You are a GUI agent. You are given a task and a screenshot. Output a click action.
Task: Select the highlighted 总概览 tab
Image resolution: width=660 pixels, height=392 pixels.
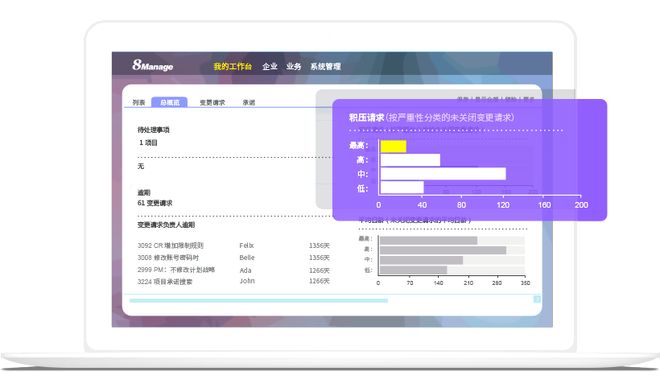(169, 102)
